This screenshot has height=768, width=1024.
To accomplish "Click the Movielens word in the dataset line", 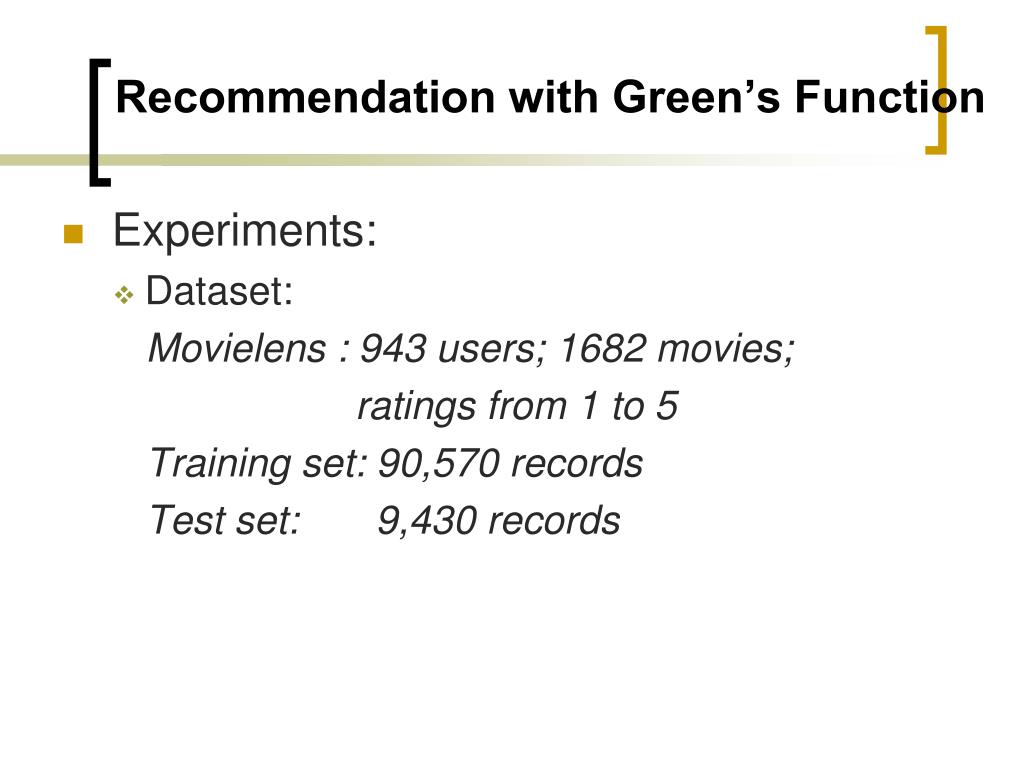I will coord(237,347).
